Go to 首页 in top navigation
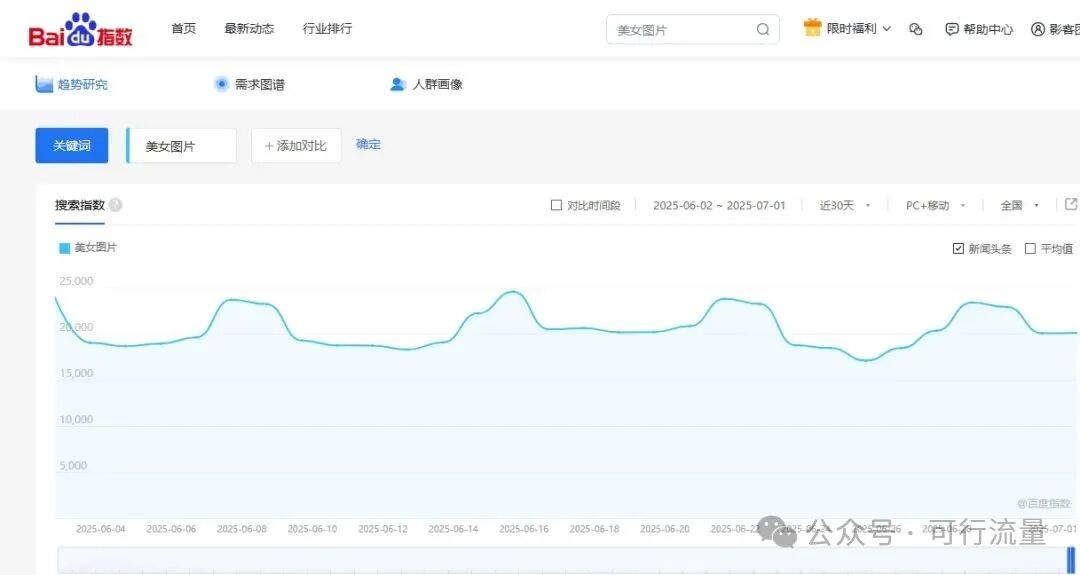The image size is (1080, 575). coord(183,29)
